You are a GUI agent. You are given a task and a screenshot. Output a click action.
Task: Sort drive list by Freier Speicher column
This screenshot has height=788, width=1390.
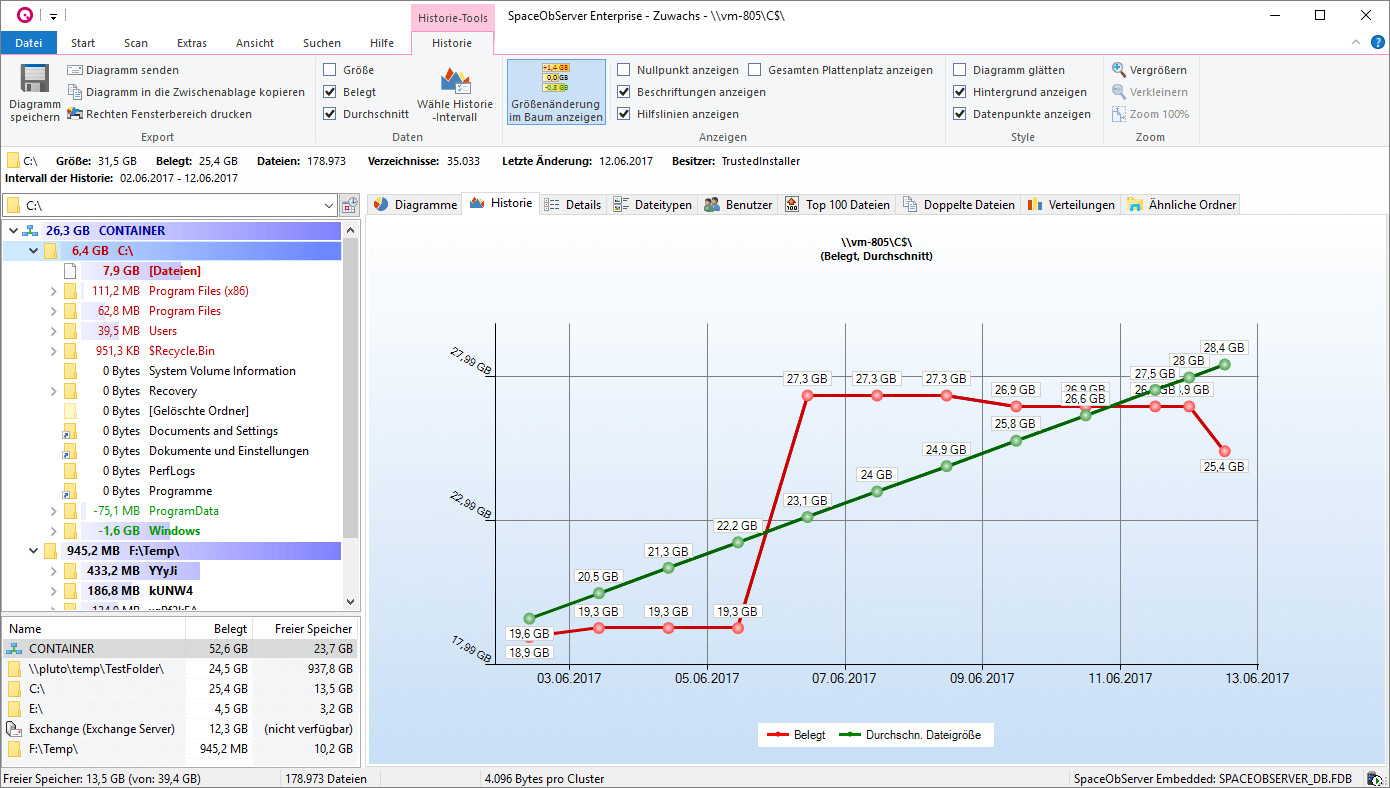(x=305, y=629)
